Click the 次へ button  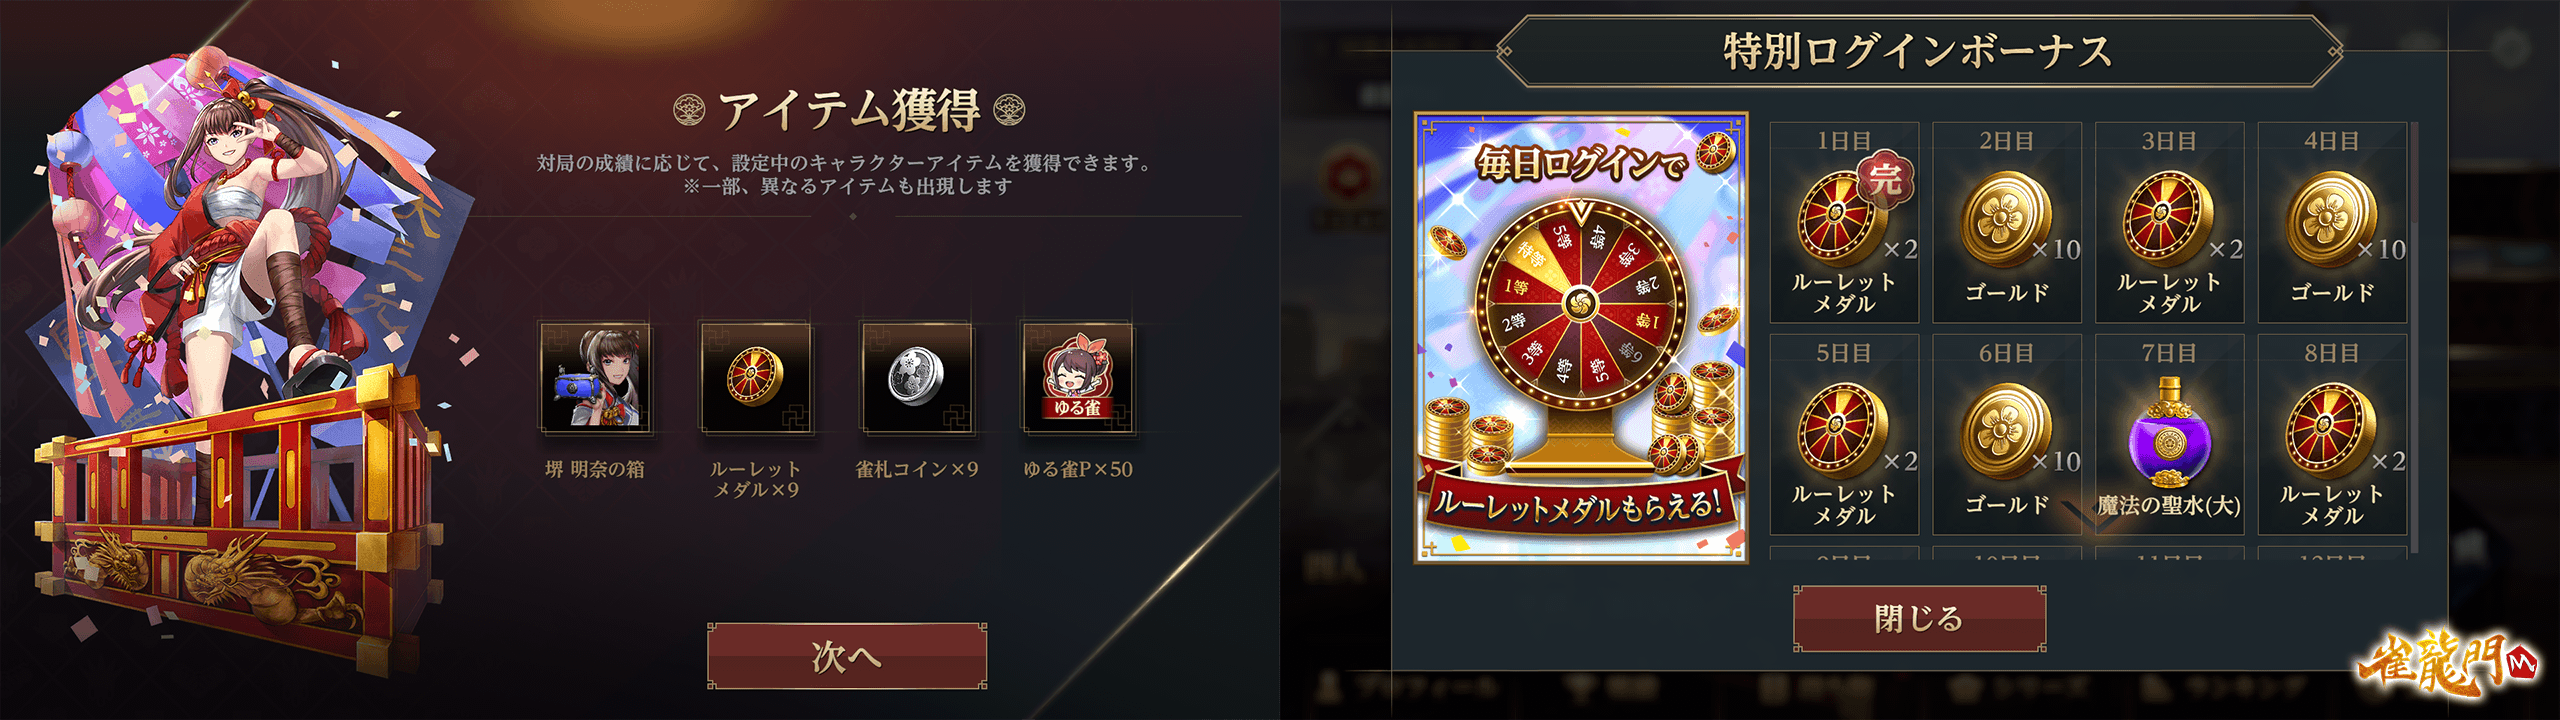coord(847,656)
